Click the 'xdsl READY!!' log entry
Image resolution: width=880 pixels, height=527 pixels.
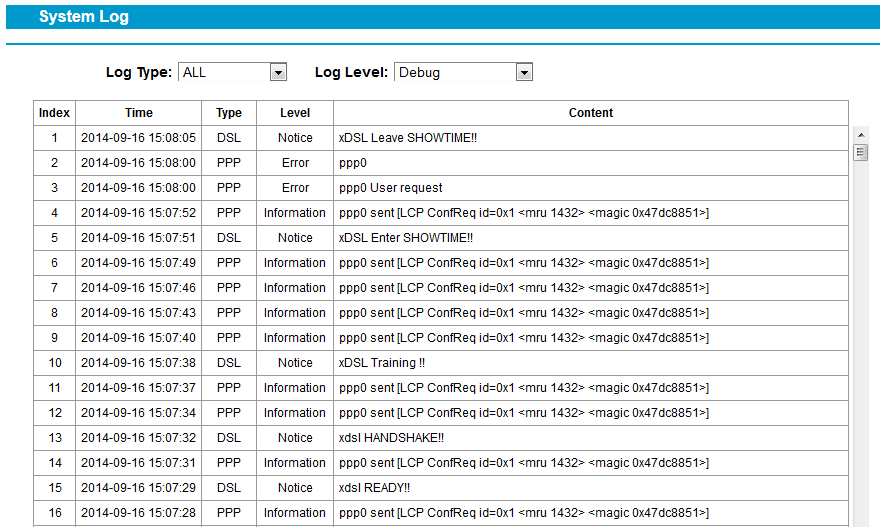click(x=374, y=488)
